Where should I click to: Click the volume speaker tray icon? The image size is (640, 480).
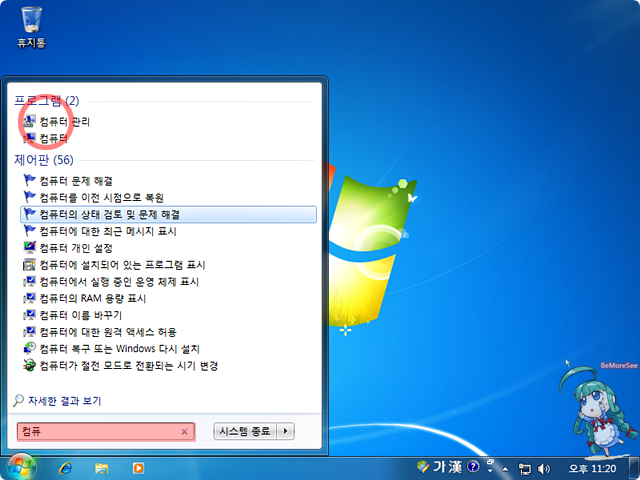tap(545, 467)
